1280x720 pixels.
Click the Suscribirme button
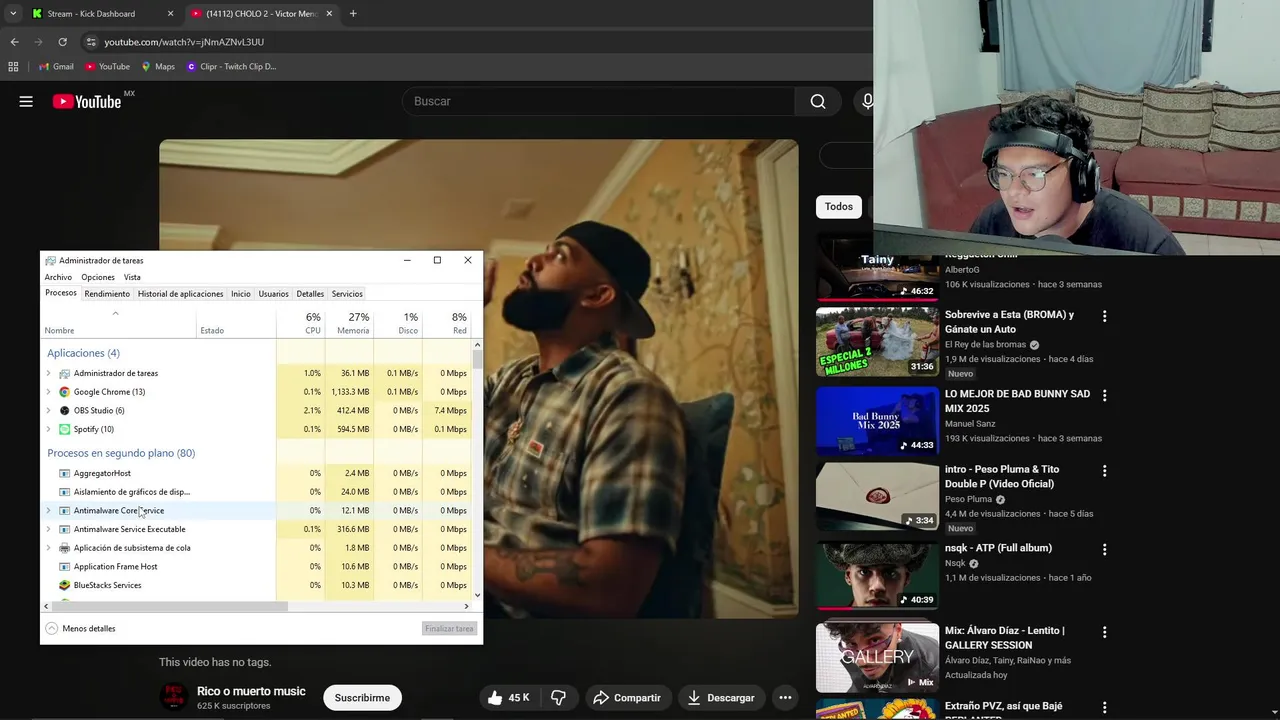tap(362, 697)
